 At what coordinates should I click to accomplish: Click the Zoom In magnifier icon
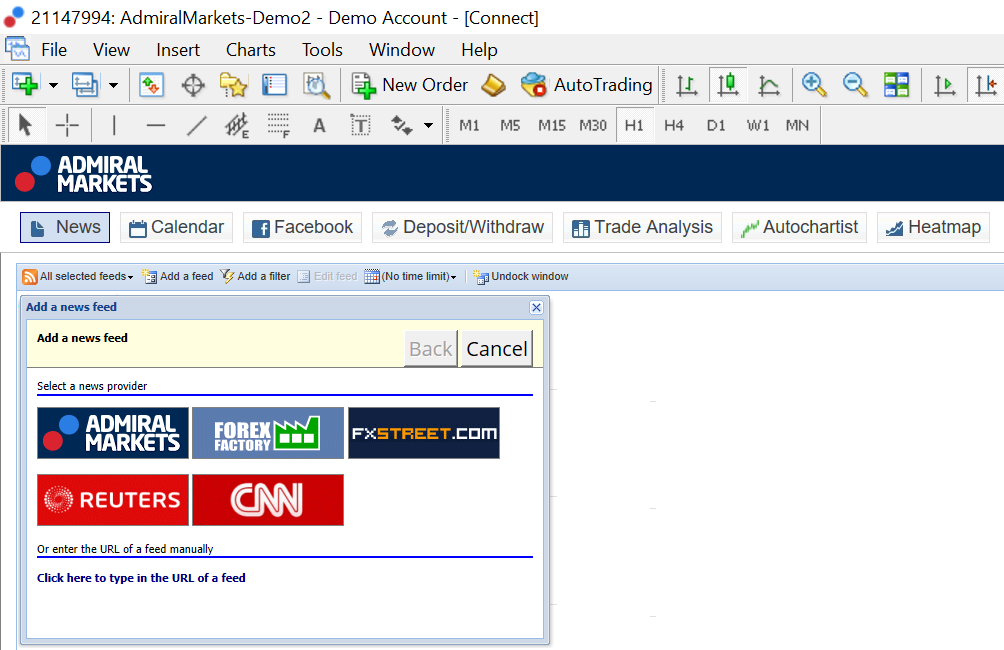pyautogui.click(x=814, y=85)
